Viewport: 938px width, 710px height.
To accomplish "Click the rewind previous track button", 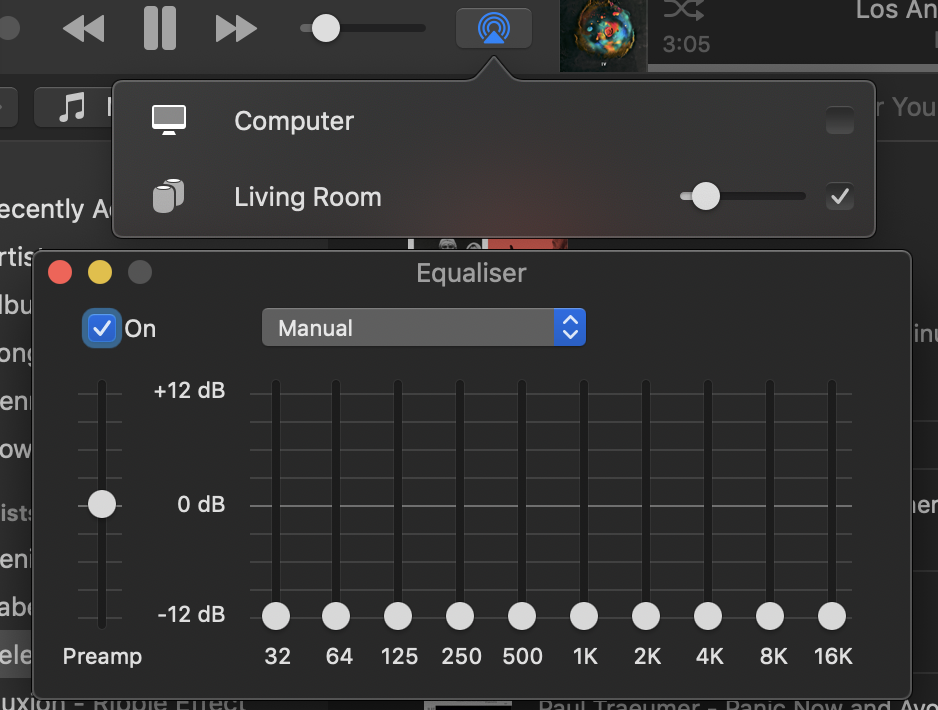I will (83, 28).
